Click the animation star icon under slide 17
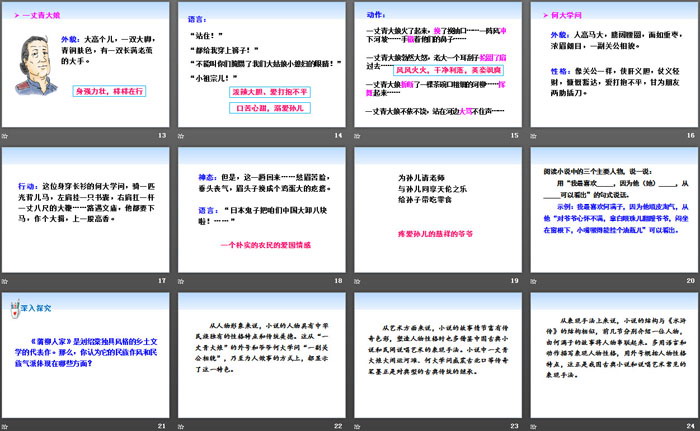 (x=9, y=280)
